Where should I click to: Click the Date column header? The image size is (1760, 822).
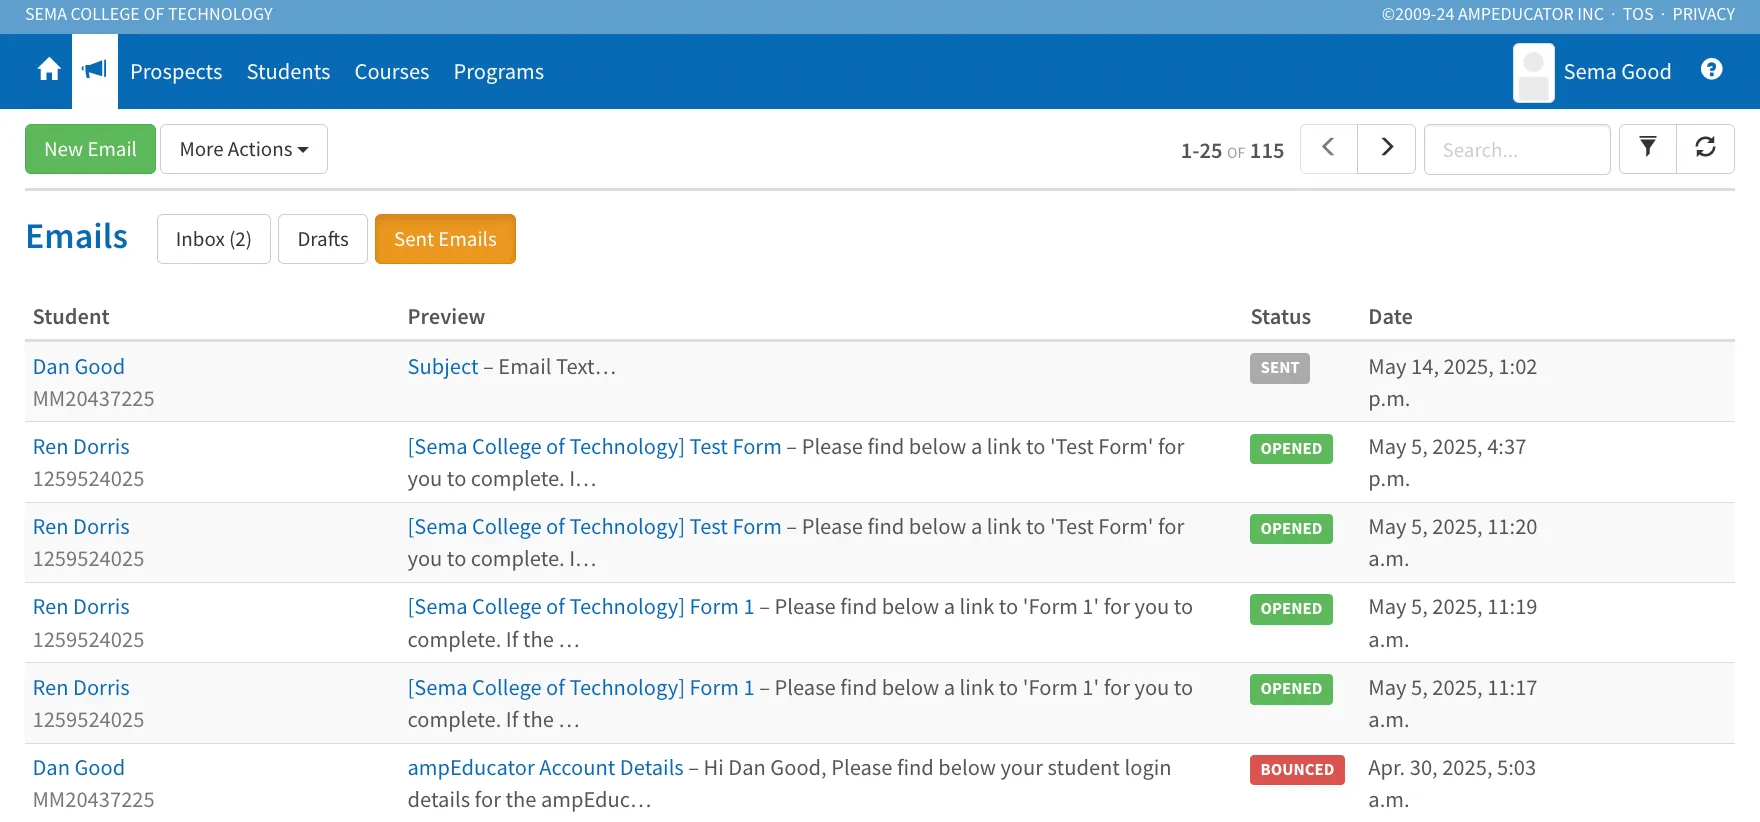(1390, 317)
